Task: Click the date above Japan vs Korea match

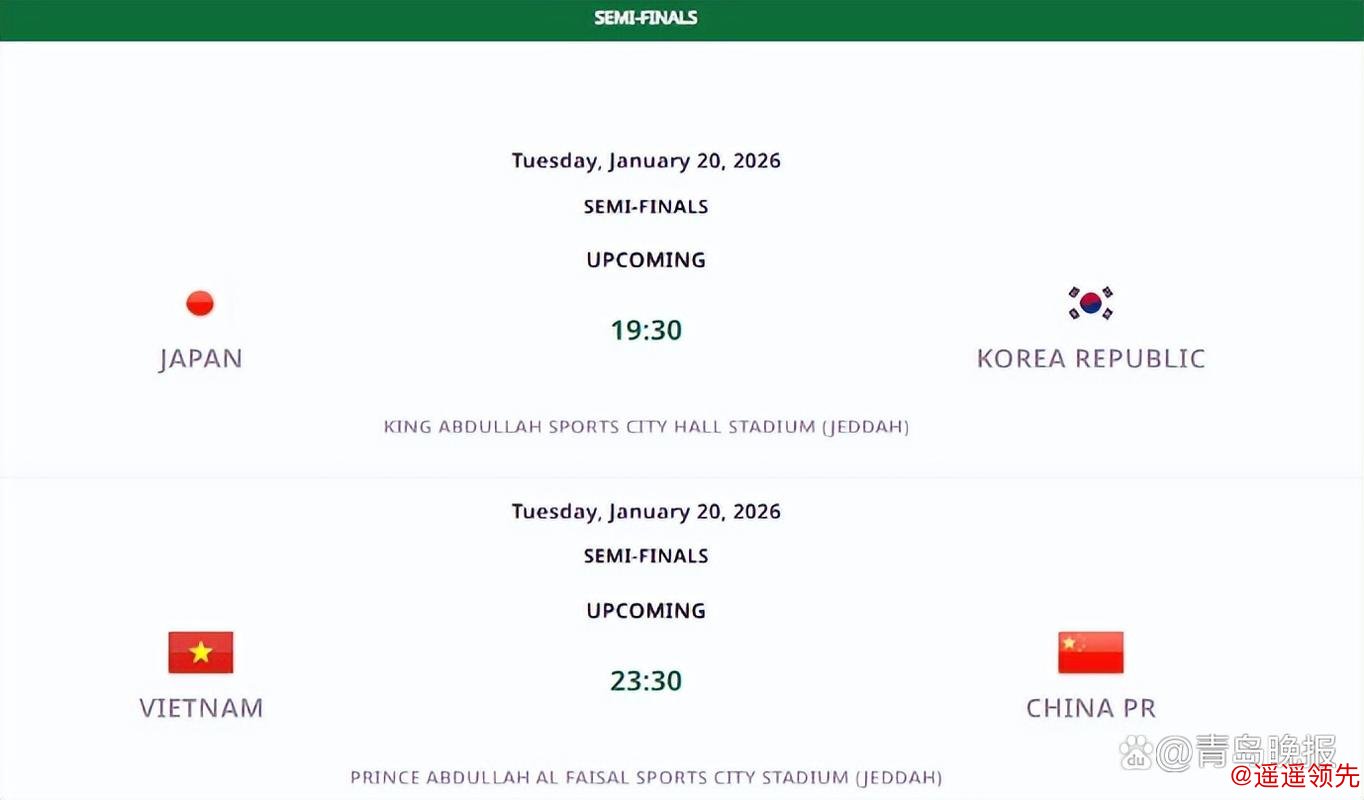Action: 646,161
